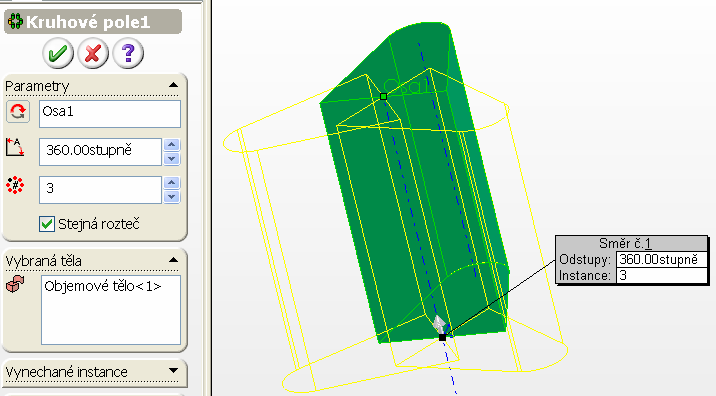Uncheck the Stejná rozteč checkbox
716x396 pixels.
tap(47, 224)
